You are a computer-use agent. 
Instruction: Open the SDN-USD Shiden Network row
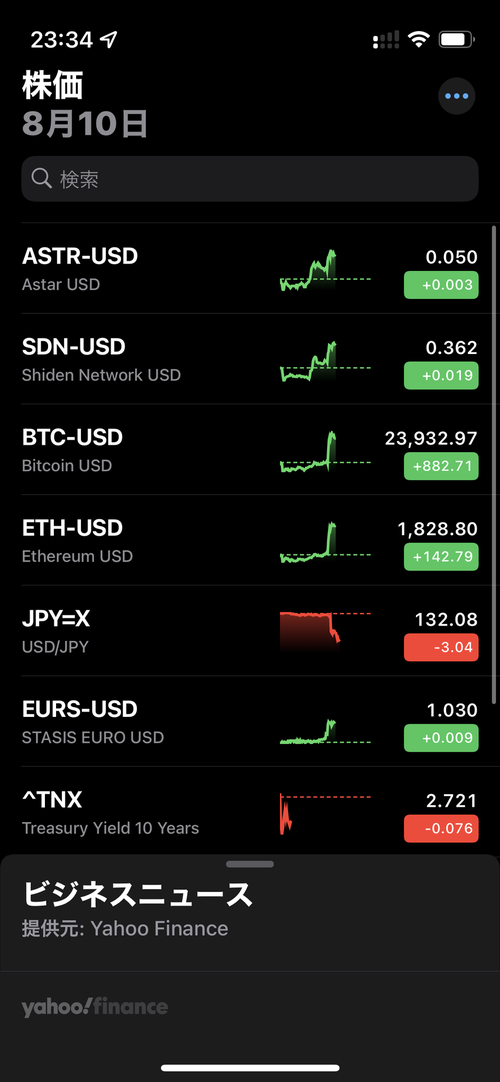coord(250,359)
